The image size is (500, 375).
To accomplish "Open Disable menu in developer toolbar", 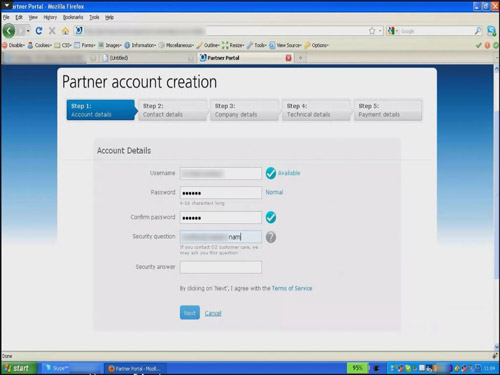I will [x=14, y=45].
